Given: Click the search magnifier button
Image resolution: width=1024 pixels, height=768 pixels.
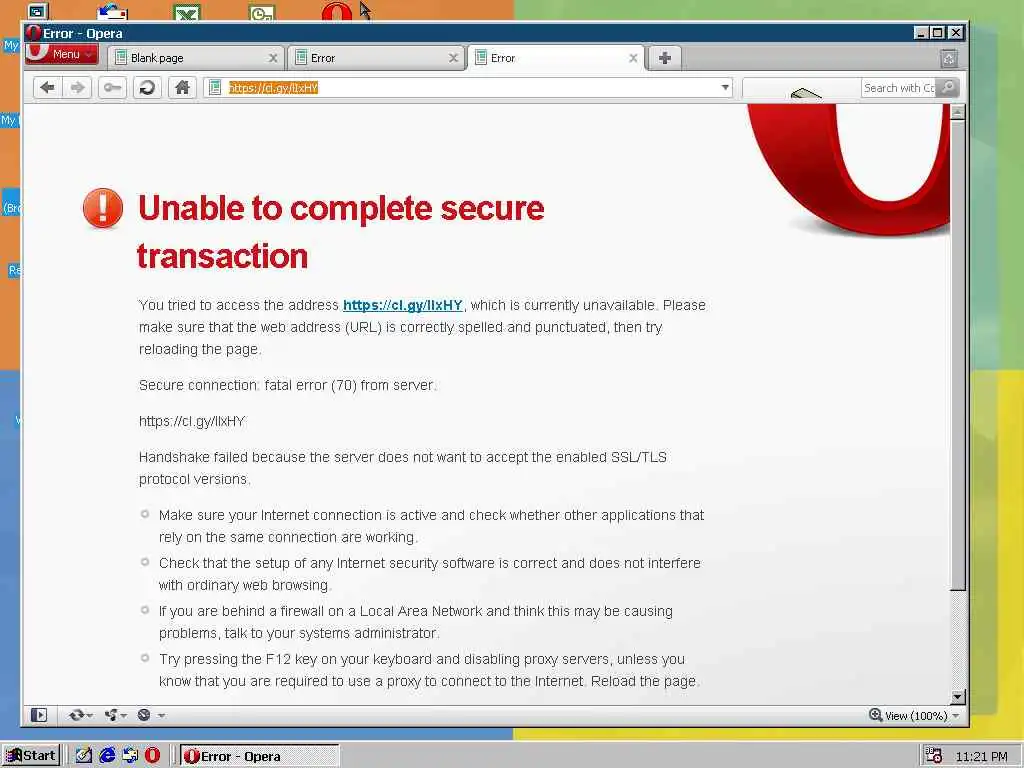Looking at the screenshot, I should click(x=948, y=88).
